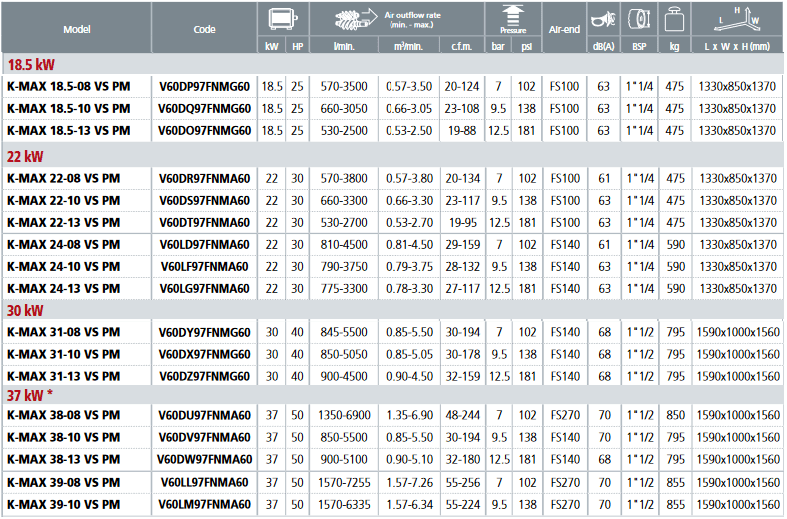This screenshot has height=519, width=787.
Task: Click the noise level horn icon
Action: pos(603,20)
